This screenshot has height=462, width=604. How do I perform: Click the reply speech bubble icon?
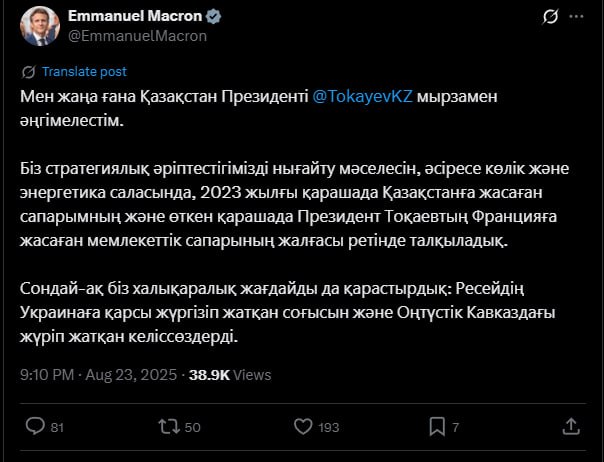tap(35, 426)
